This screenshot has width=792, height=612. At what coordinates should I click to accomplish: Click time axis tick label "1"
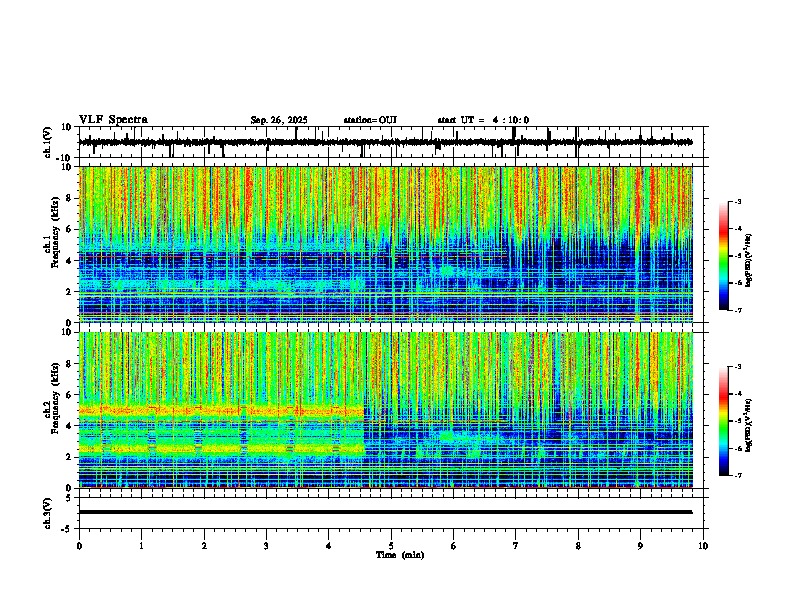click(x=141, y=546)
